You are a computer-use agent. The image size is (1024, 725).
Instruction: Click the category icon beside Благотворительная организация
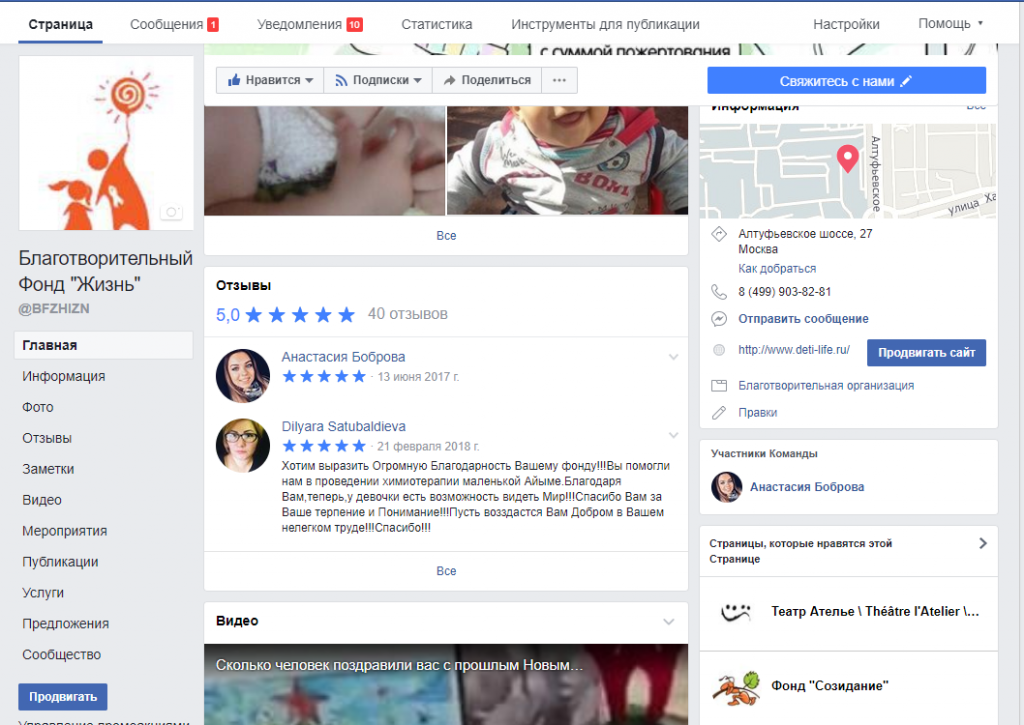coord(719,385)
